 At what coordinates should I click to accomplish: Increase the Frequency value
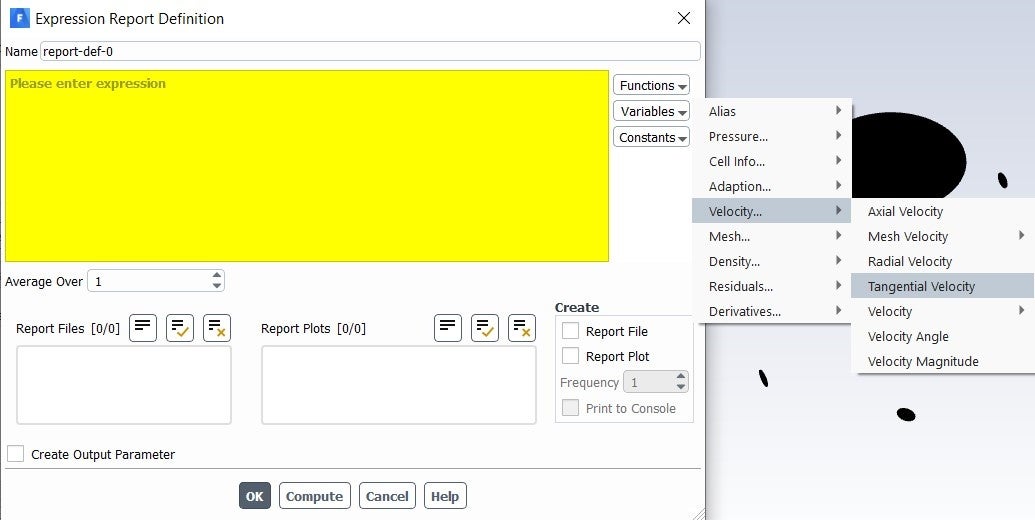(x=681, y=377)
